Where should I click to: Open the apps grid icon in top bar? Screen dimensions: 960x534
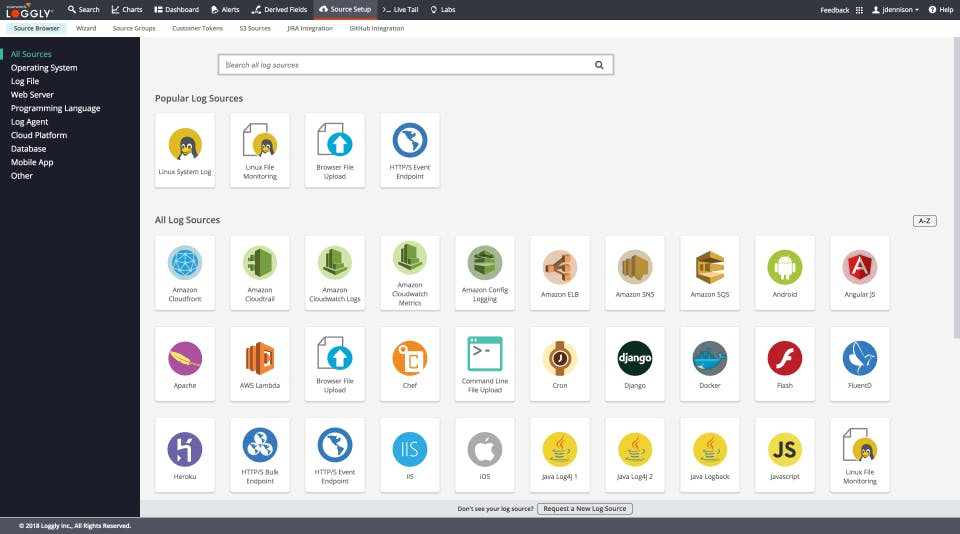tap(859, 10)
